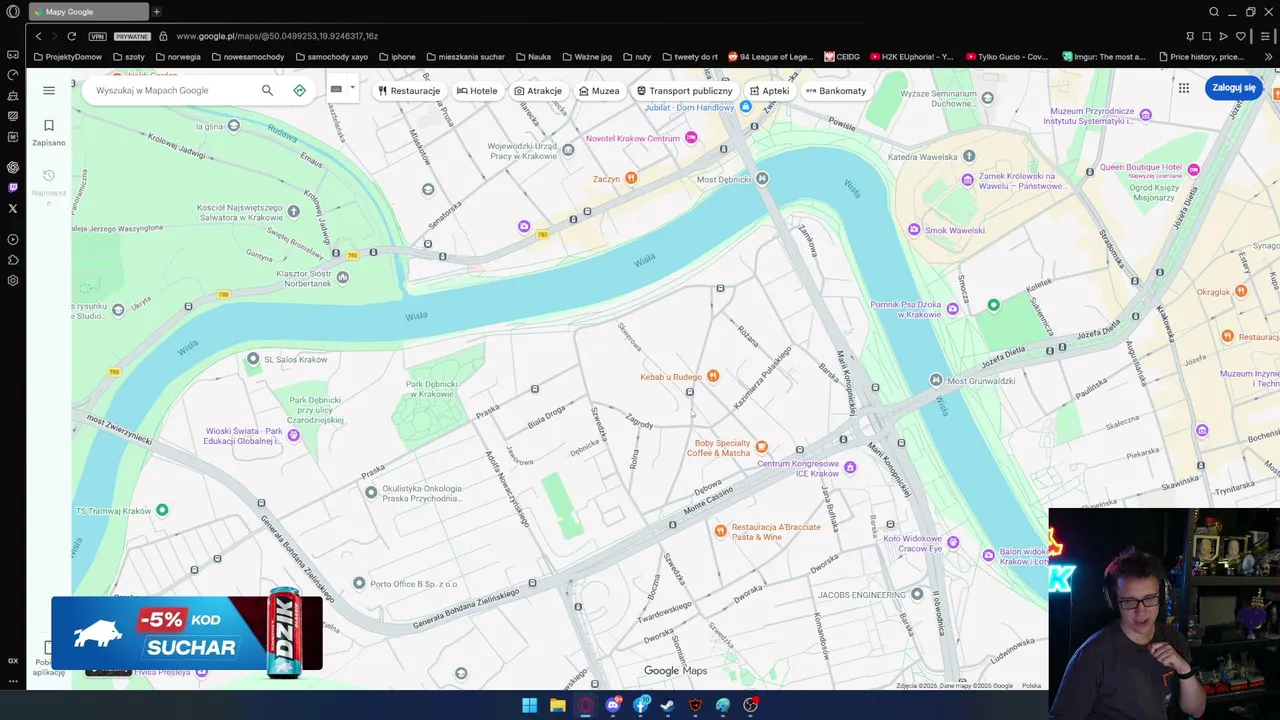Filter map by Hotele
Screen dimensions: 1280x720
477,91
